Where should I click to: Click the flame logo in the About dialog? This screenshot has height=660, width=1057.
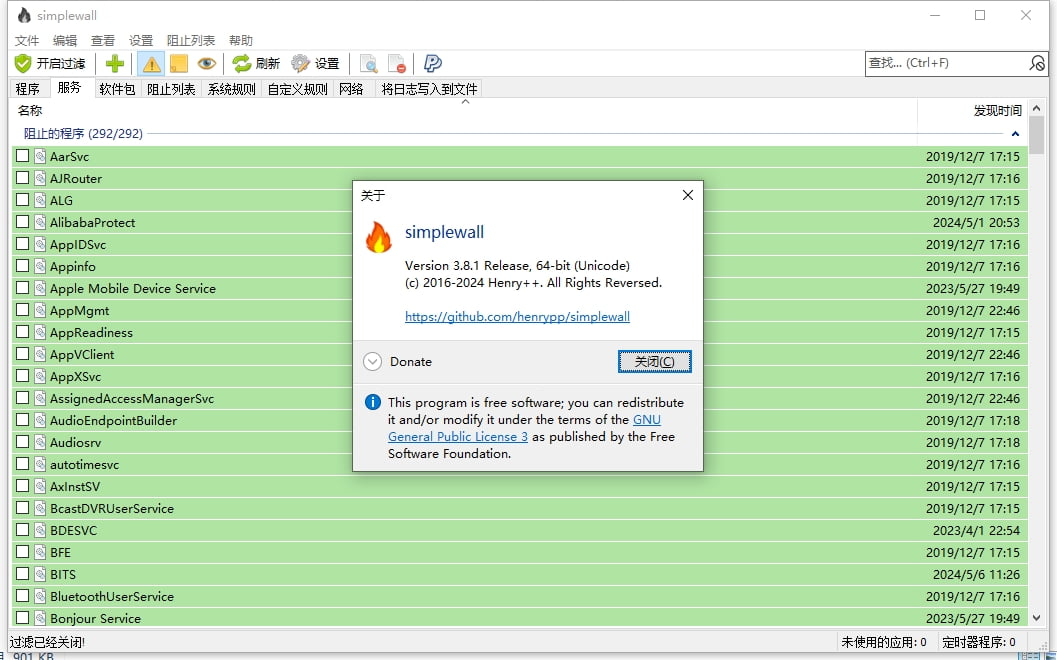tap(378, 237)
